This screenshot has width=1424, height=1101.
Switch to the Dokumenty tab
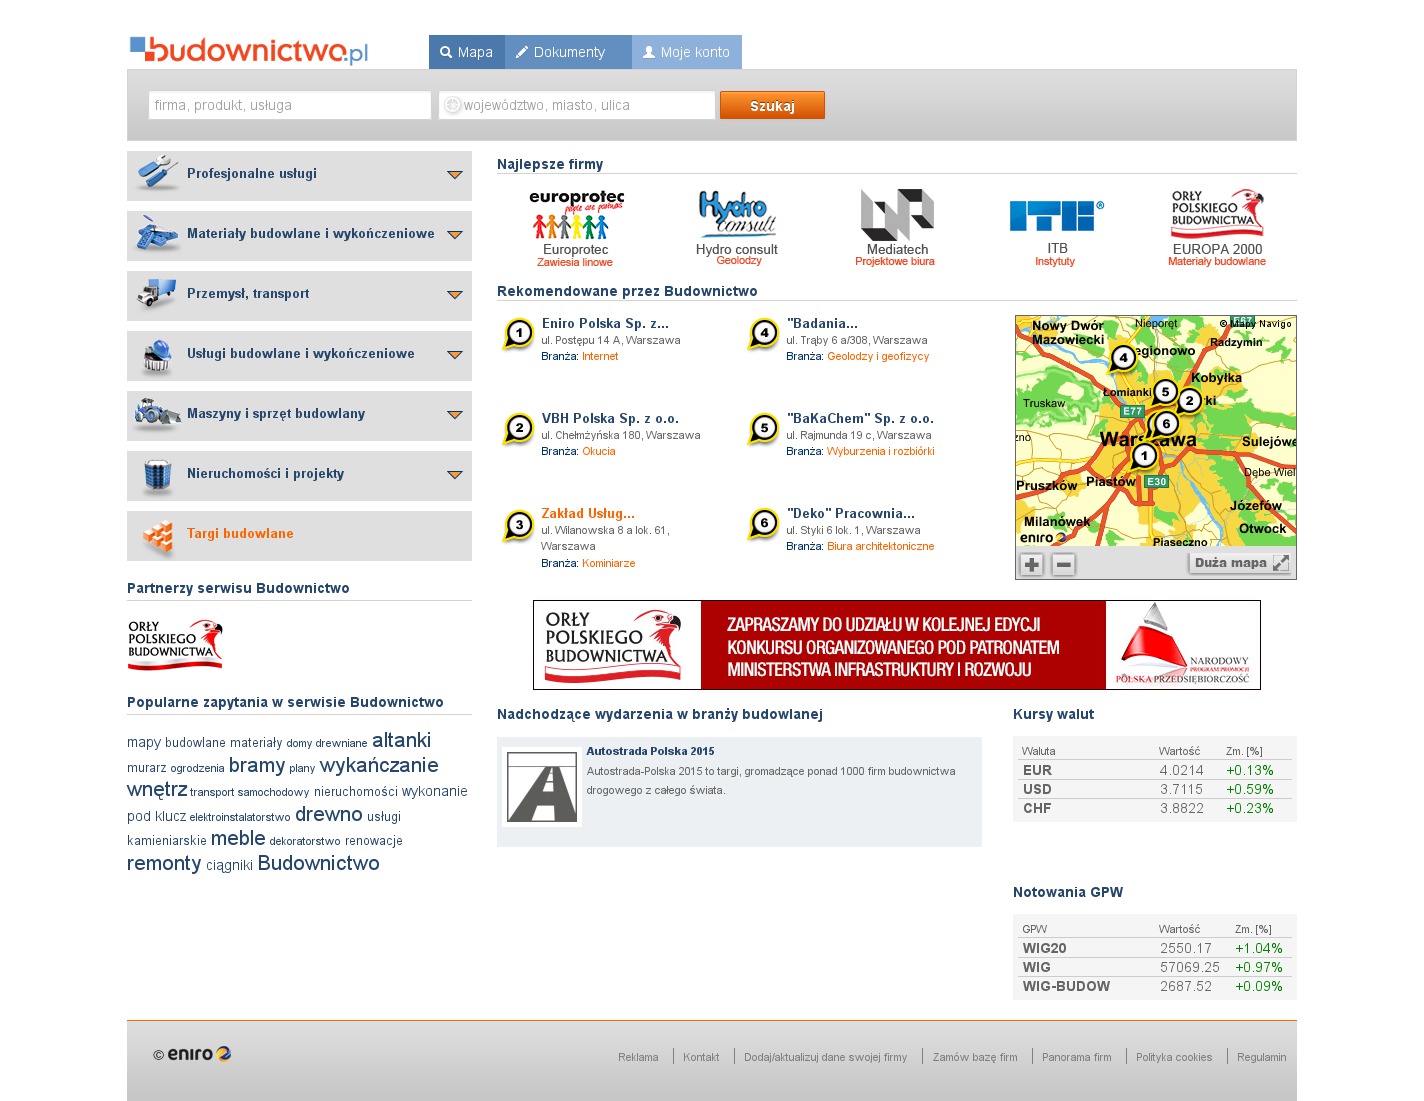click(568, 52)
